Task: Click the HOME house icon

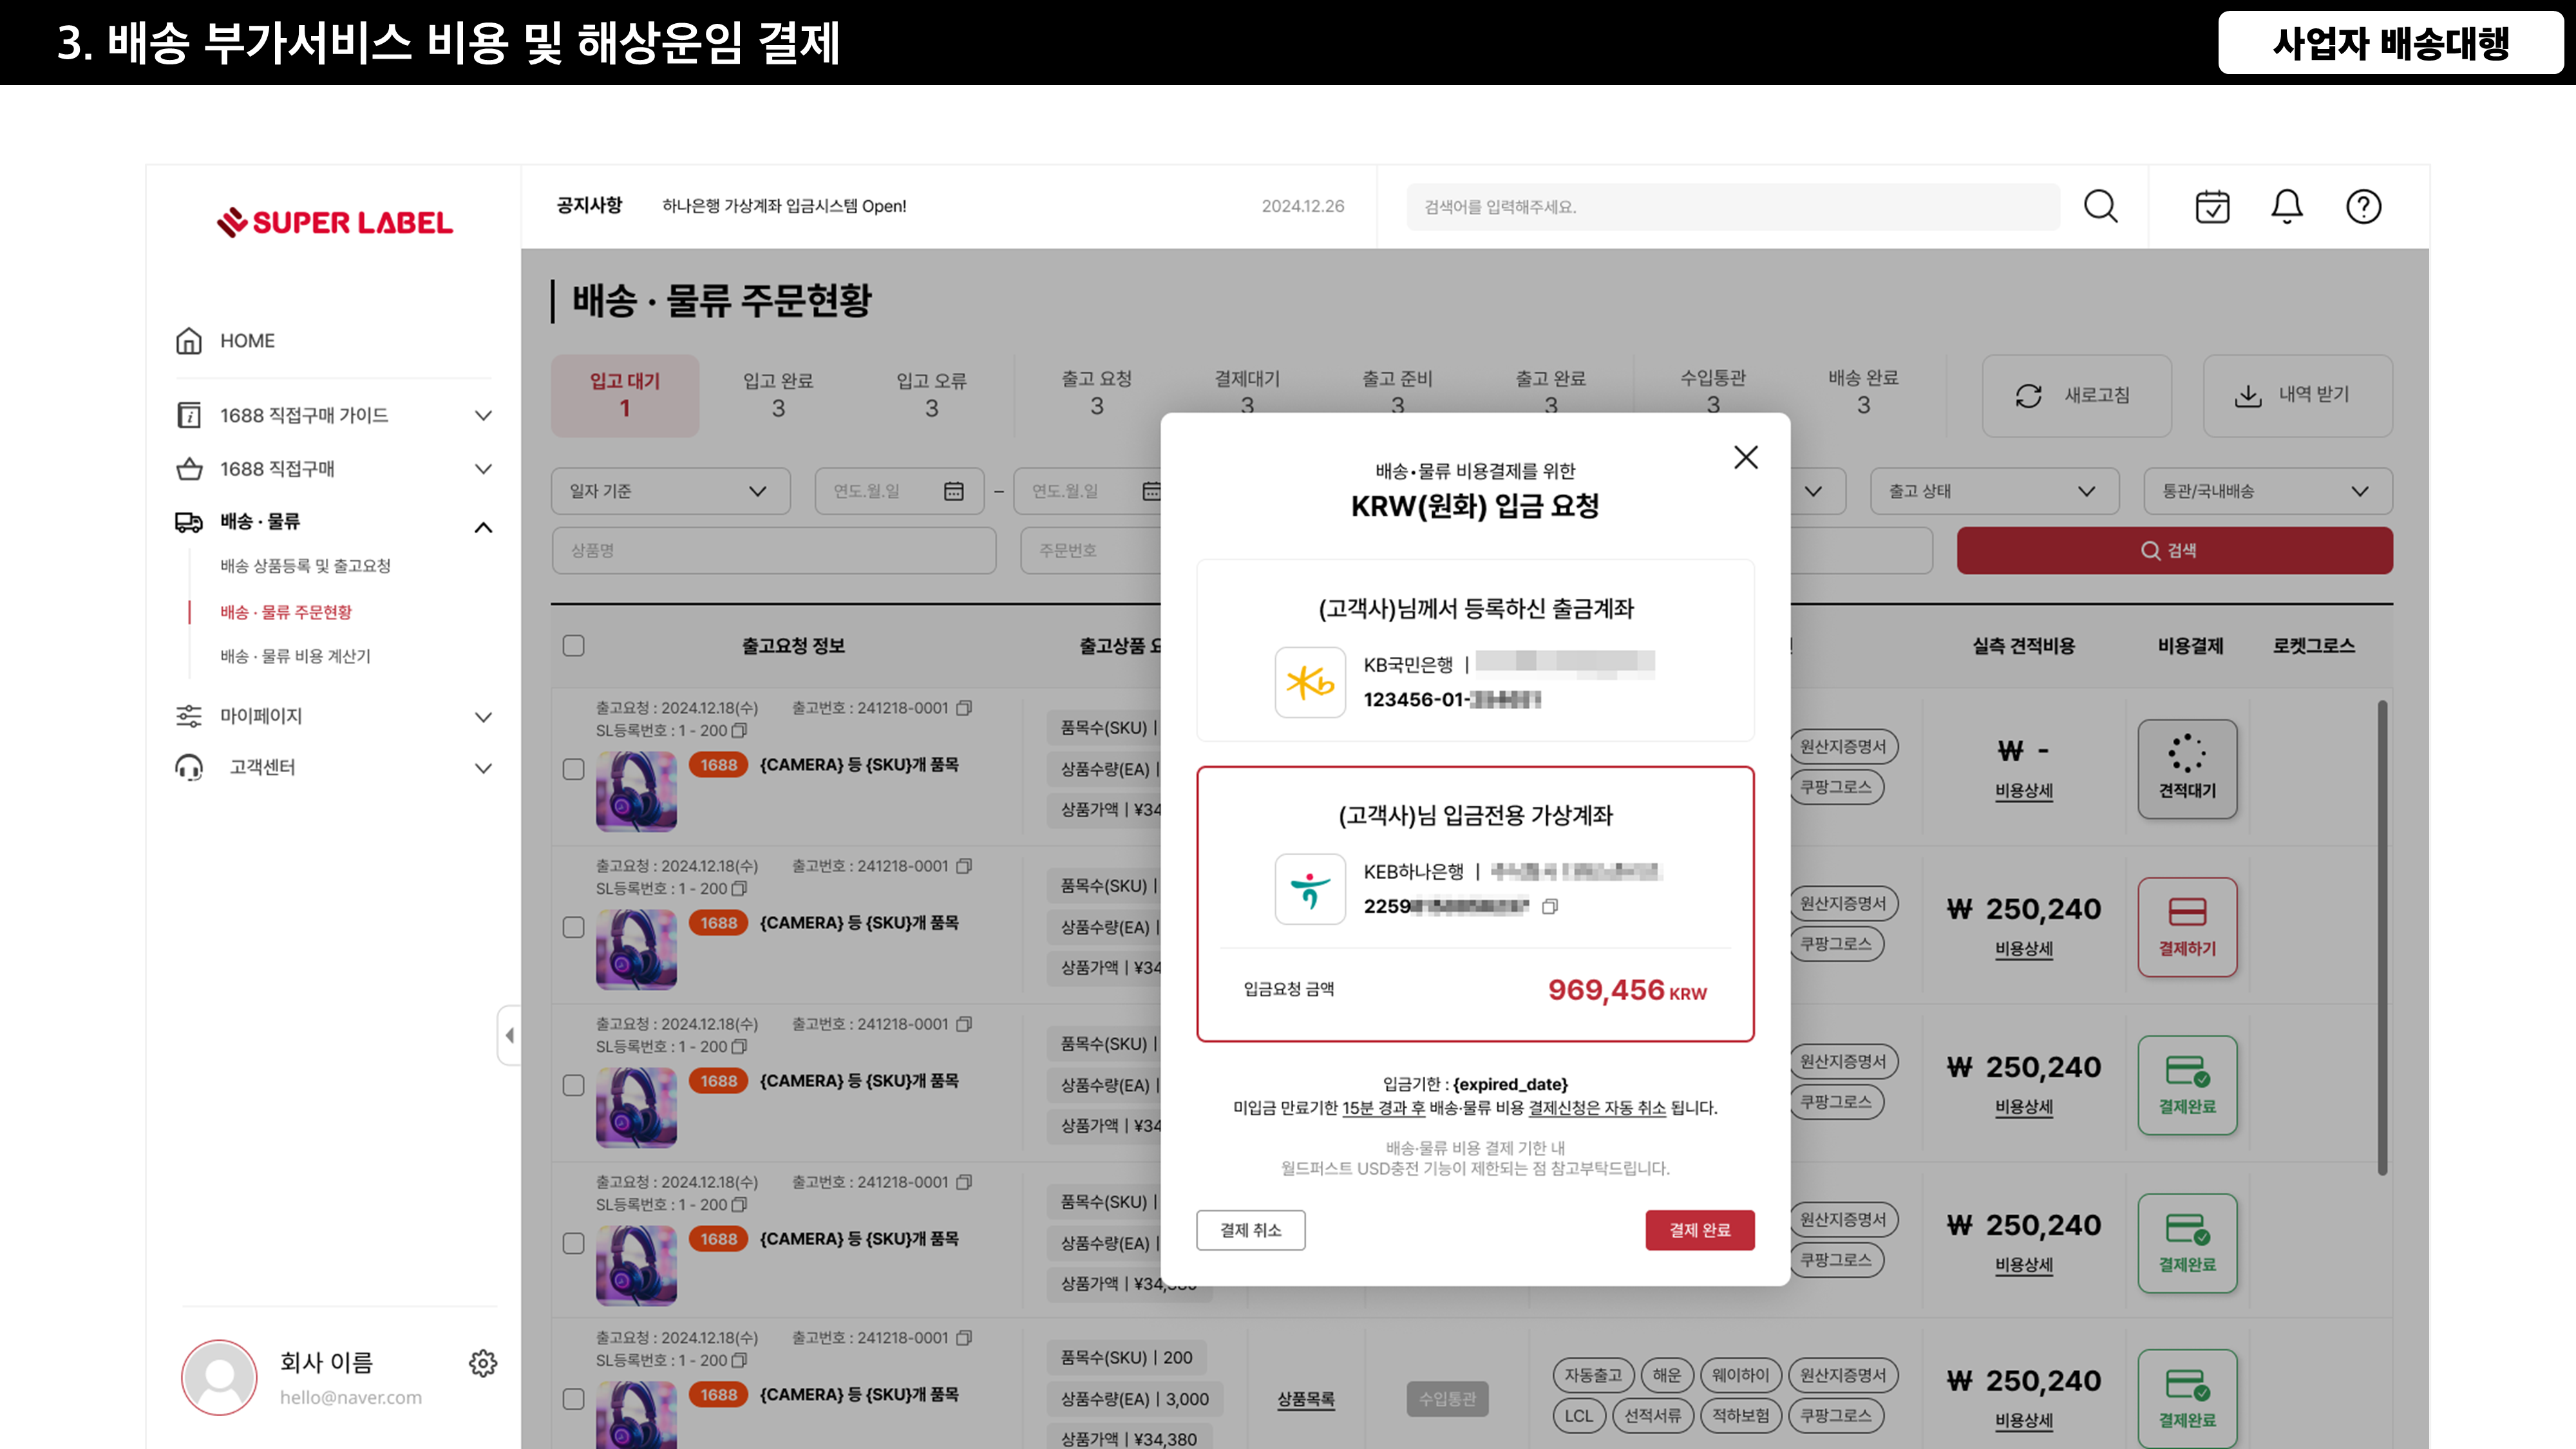Action: (x=189, y=341)
